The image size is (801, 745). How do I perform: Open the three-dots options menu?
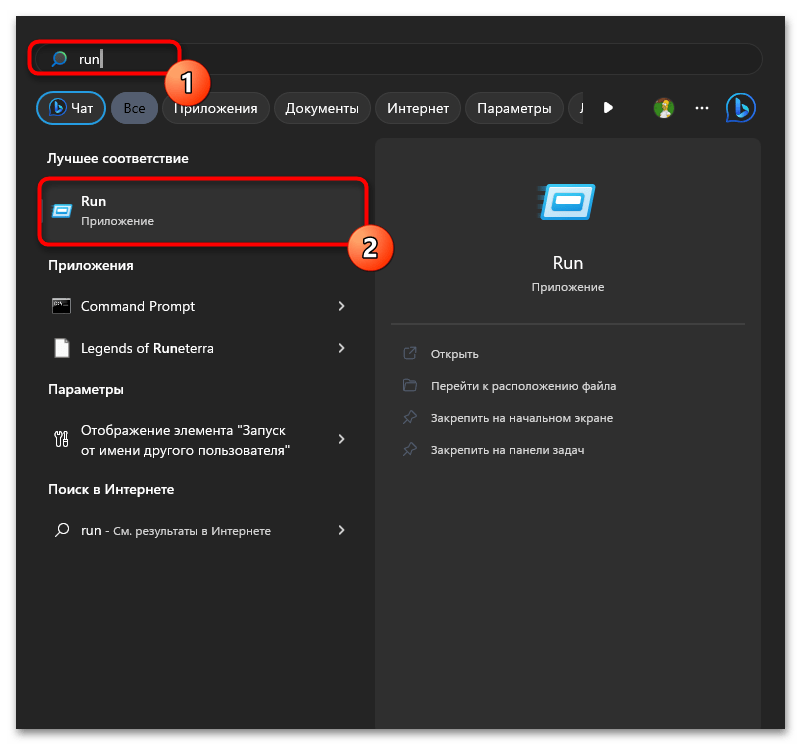(x=702, y=108)
